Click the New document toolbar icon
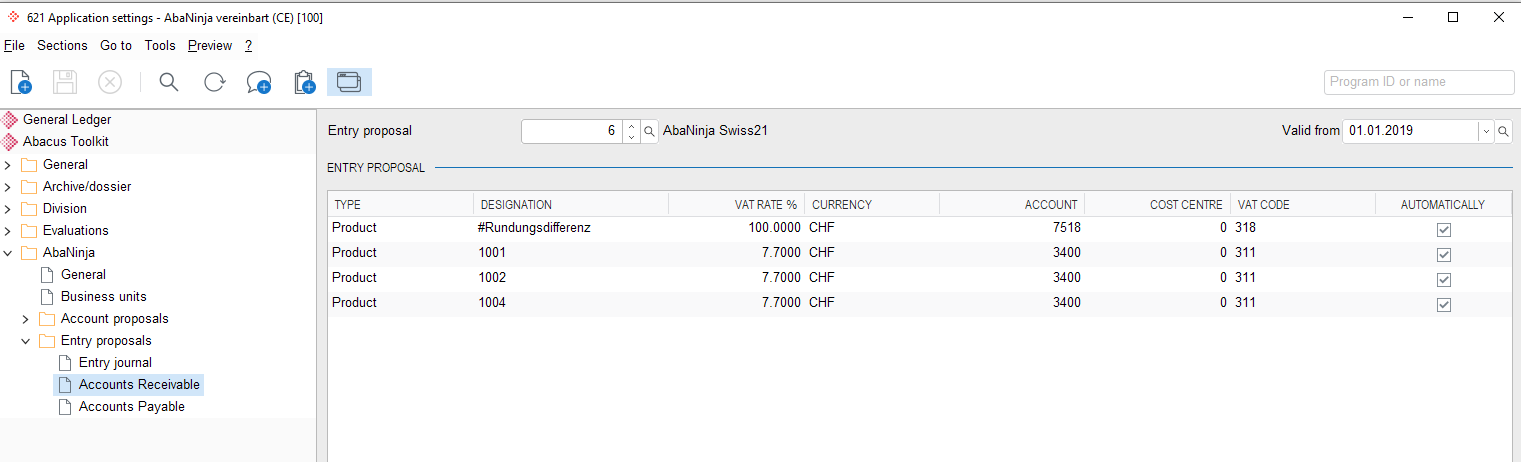Viewport: 1521px width, 462px height. (22, 82)
